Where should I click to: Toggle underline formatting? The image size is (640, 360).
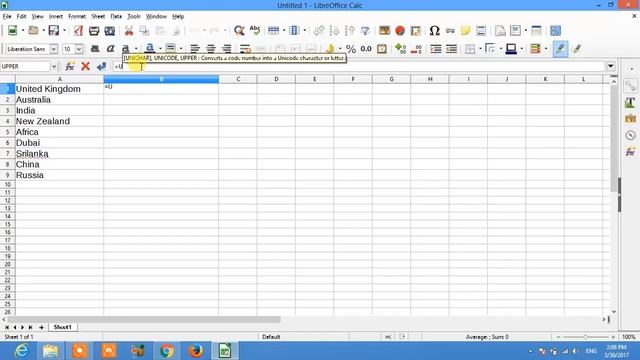[126, 49]
